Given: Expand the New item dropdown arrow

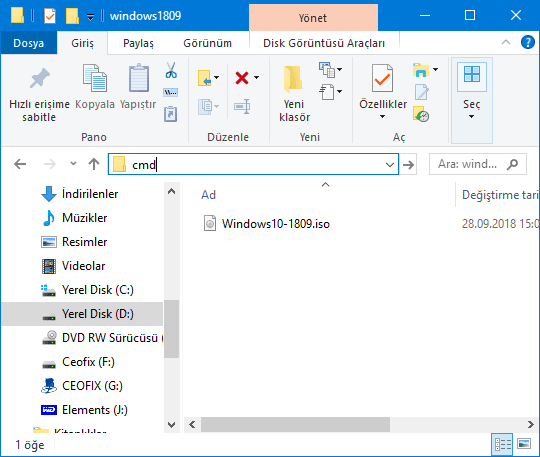Looking at the screenshot, I should point(340,70).
